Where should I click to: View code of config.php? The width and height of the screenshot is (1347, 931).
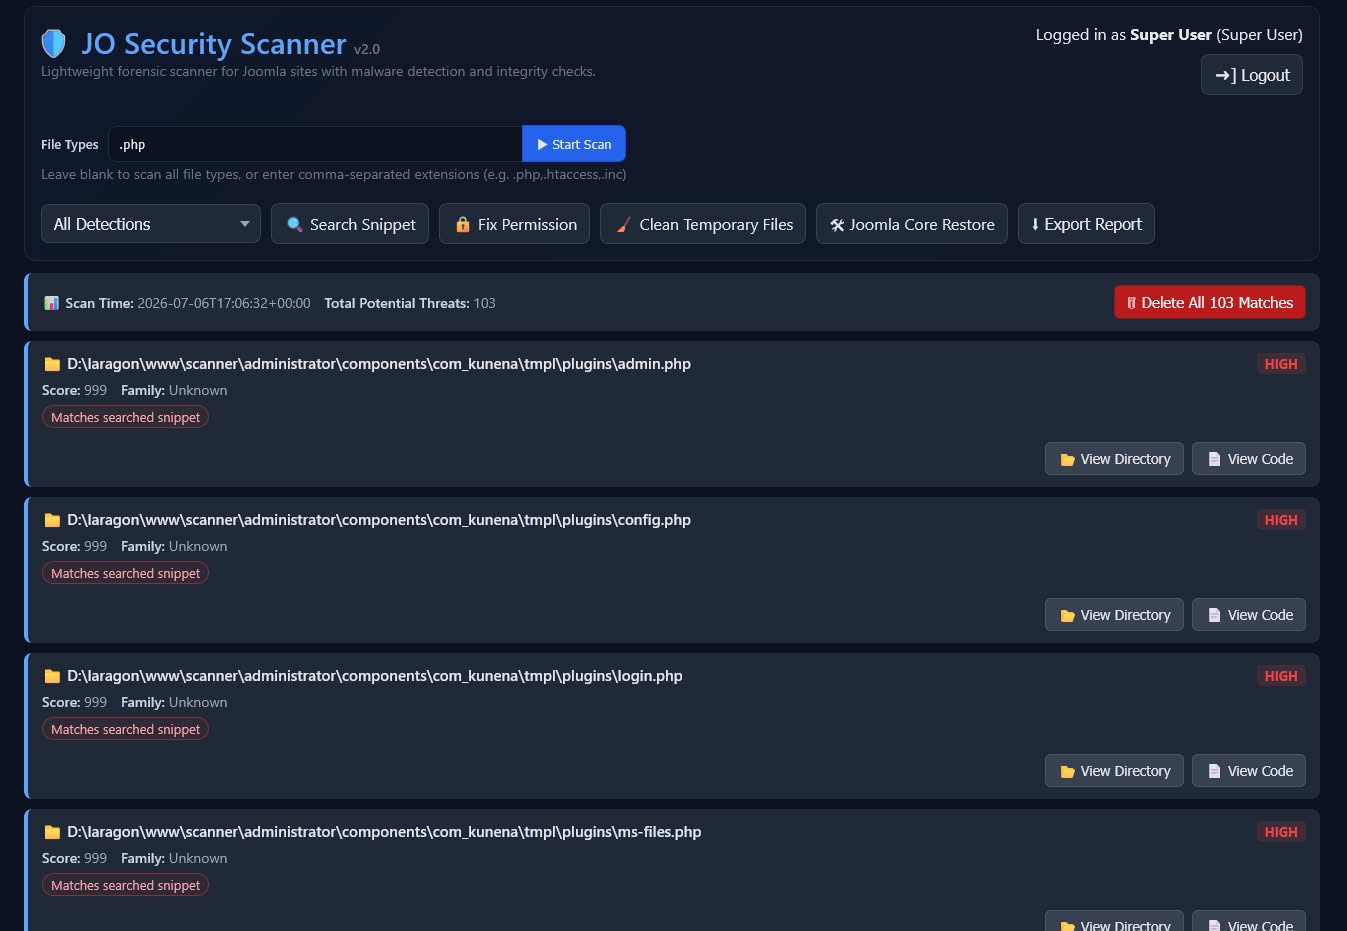(1249, 615)
